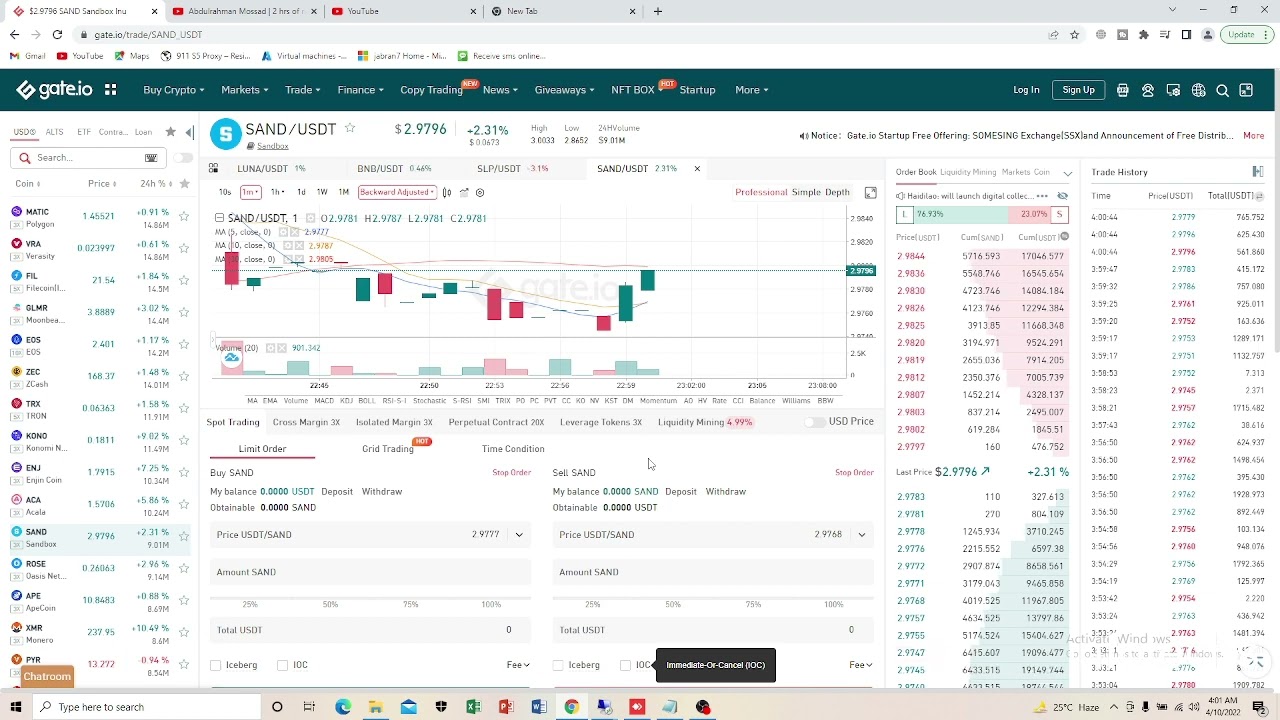Screen dimensions: 1280x720
Task: Star the MATIC coin row
Action: click(x=184, y=217)
